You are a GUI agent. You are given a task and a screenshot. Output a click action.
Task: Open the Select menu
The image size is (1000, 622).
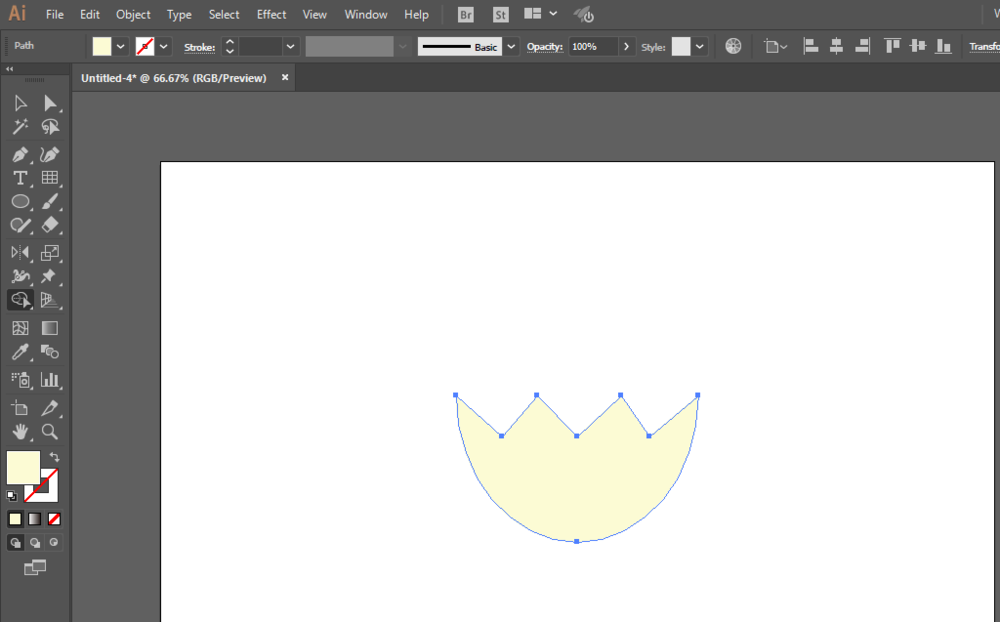click(224, 14)
